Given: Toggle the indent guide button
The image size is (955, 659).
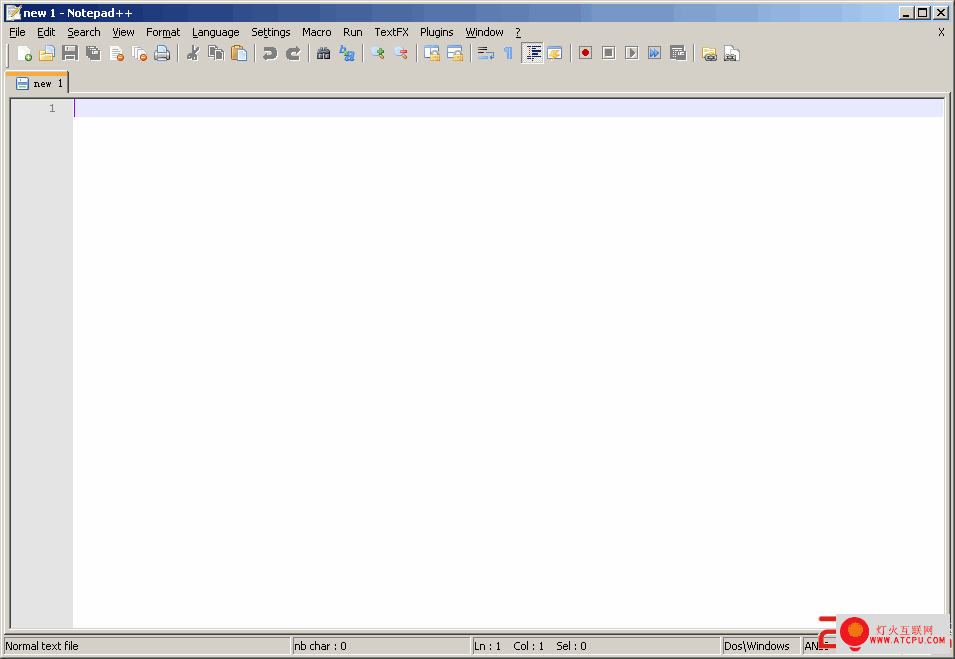Looking at the screenshot, I should 532,54.
